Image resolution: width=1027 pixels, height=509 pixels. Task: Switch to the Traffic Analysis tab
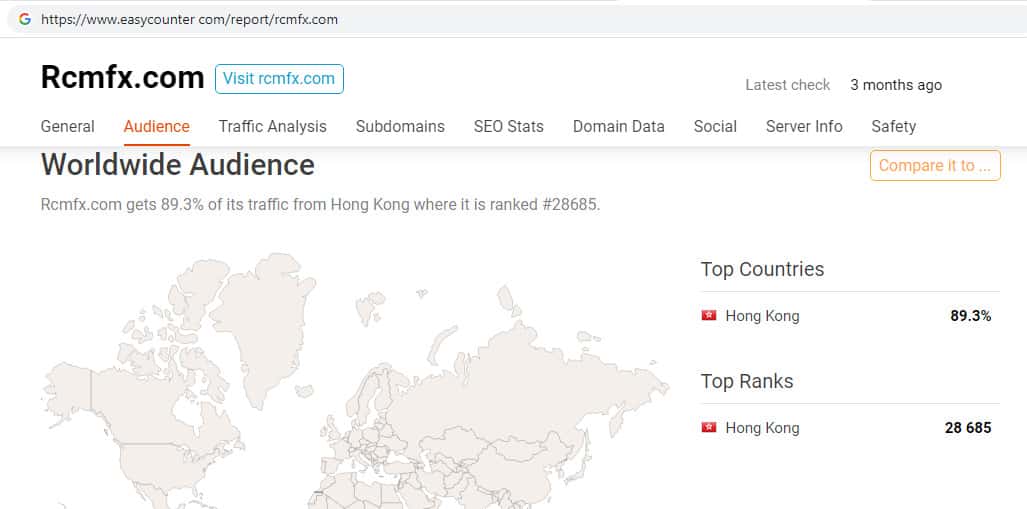pos(273,126)
